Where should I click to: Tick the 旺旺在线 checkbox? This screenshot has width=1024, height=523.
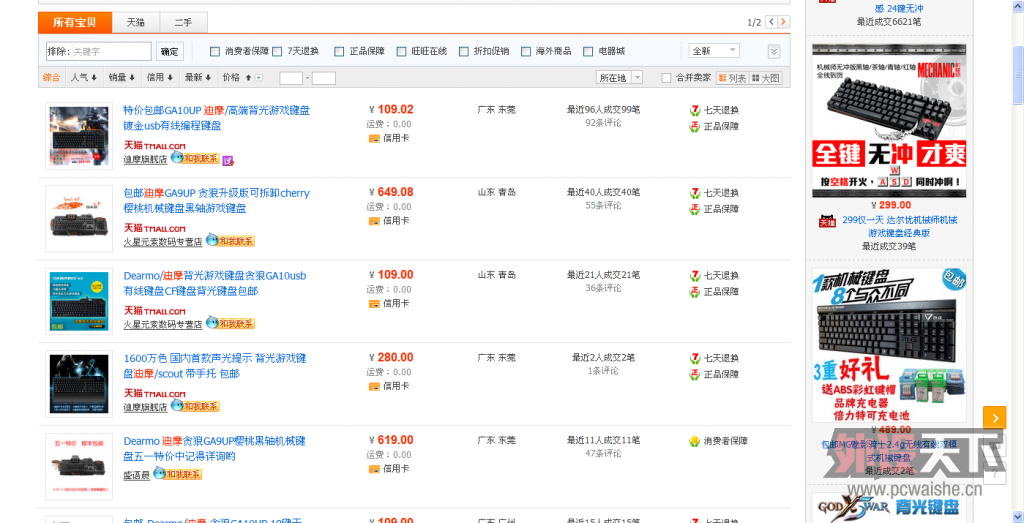pyautogui.click(x=402, y=51)
